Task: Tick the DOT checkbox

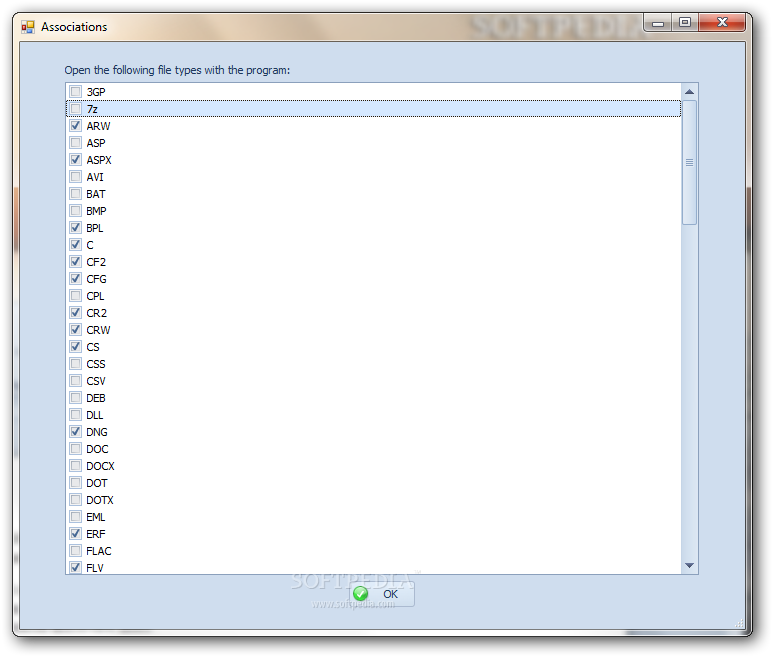Action: [75, 483]
